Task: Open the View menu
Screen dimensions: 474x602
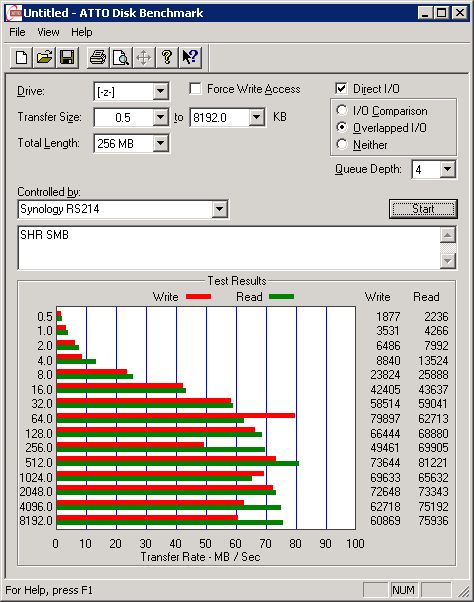Action: tap(48, 32)
